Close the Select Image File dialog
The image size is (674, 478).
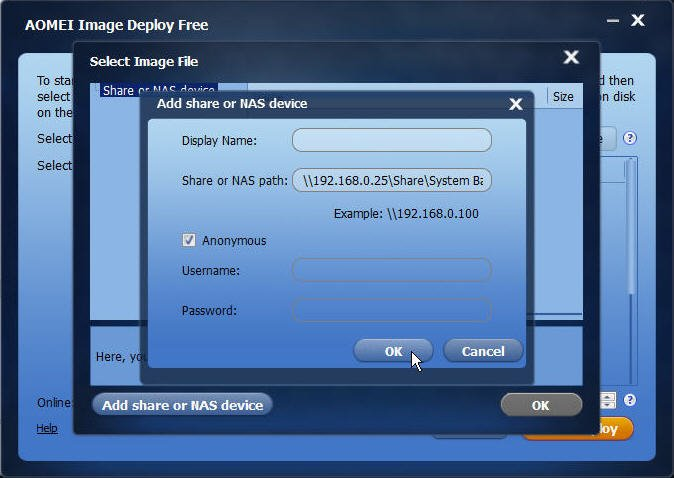click(571, 57)
